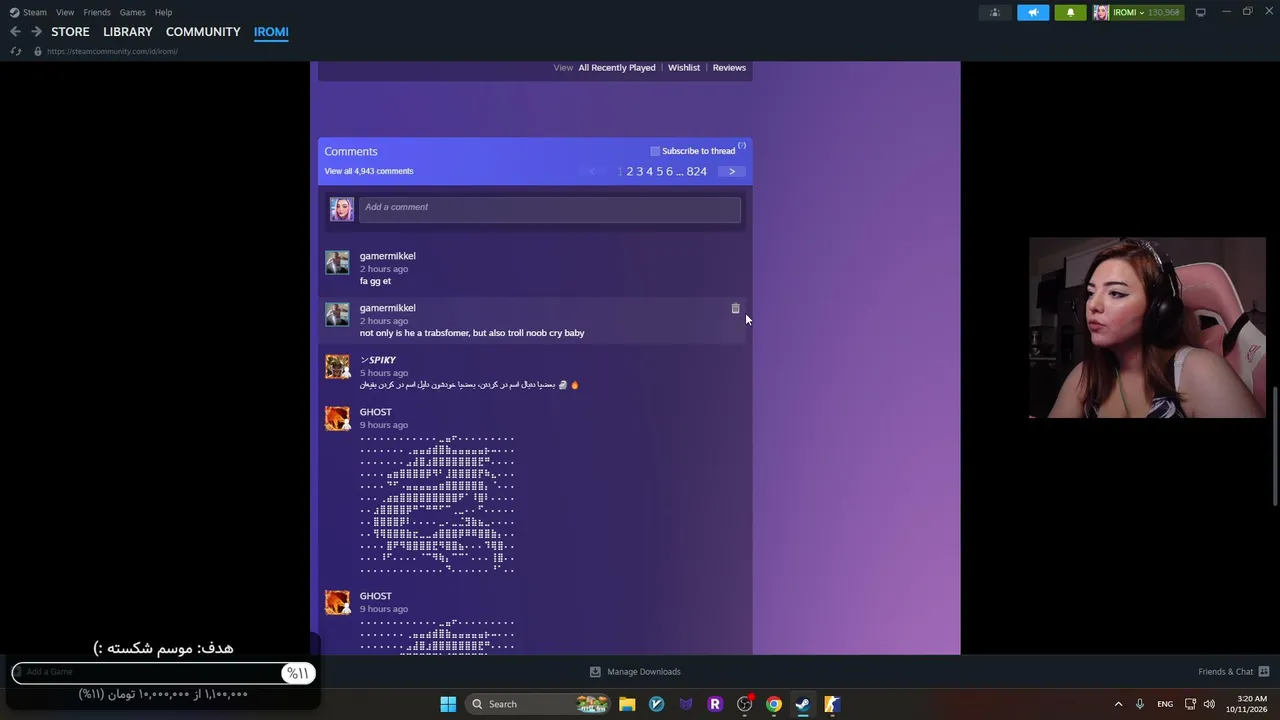Go to the LIBRARY tab

pyautogui.click(x=128, y=32)
